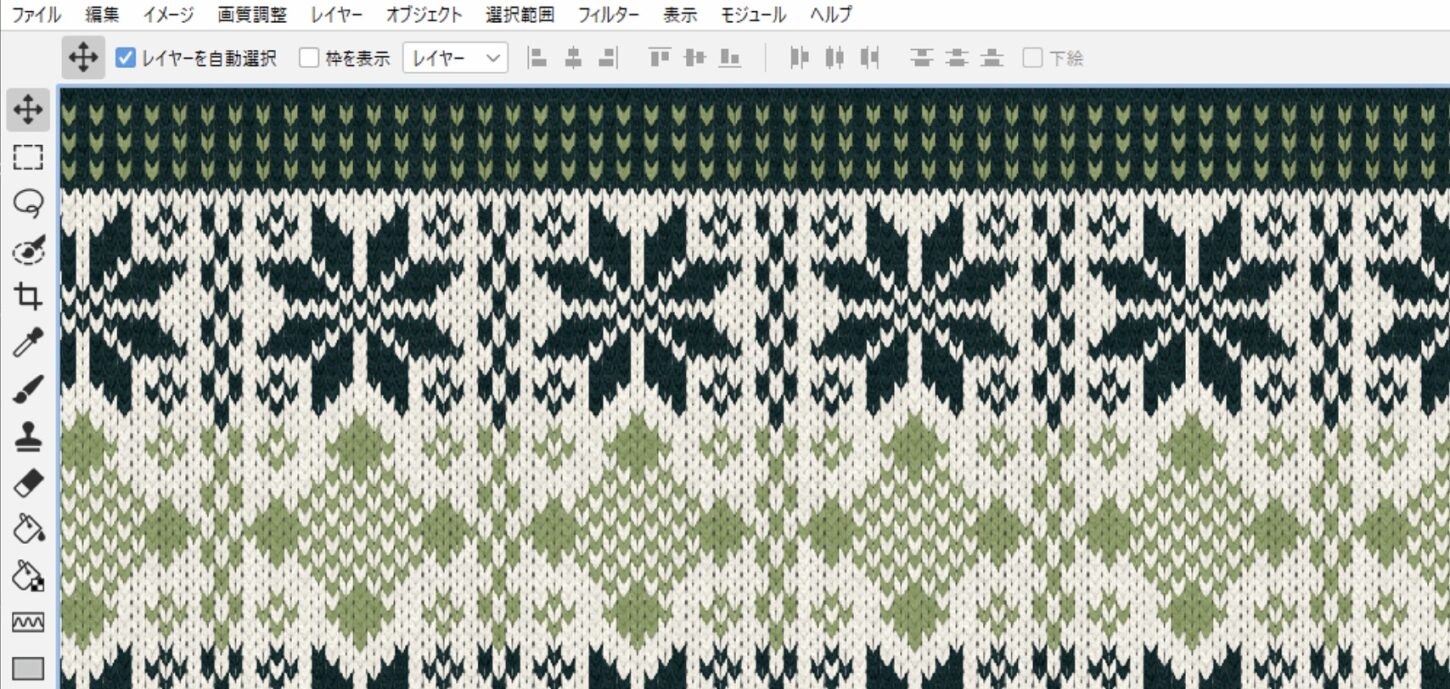1450x689 pixels.
Task: Align layers to left edges
Action: click(x=538, y=58)
